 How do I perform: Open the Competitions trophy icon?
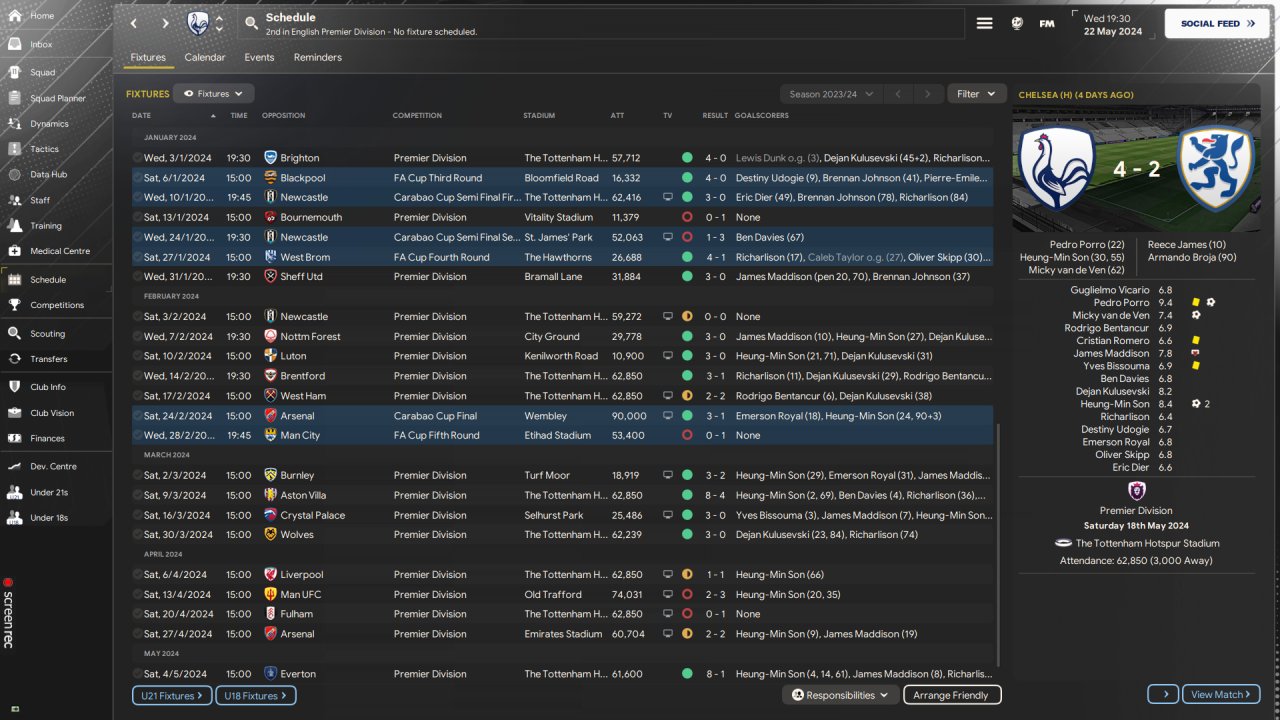pos(14,305)
